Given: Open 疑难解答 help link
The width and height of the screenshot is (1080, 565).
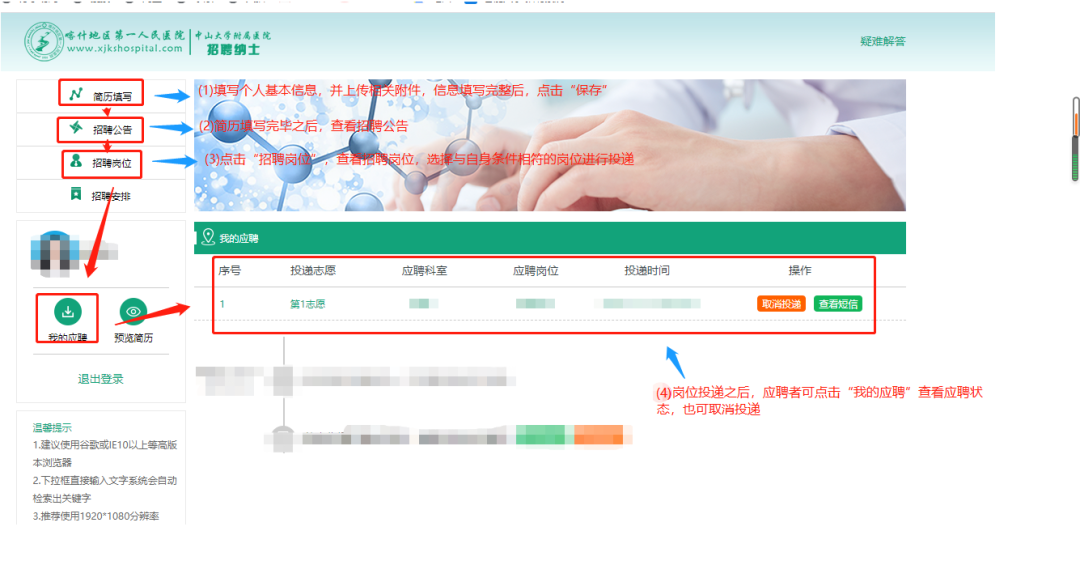Looking at the screenshot, I should pos(882,41).
